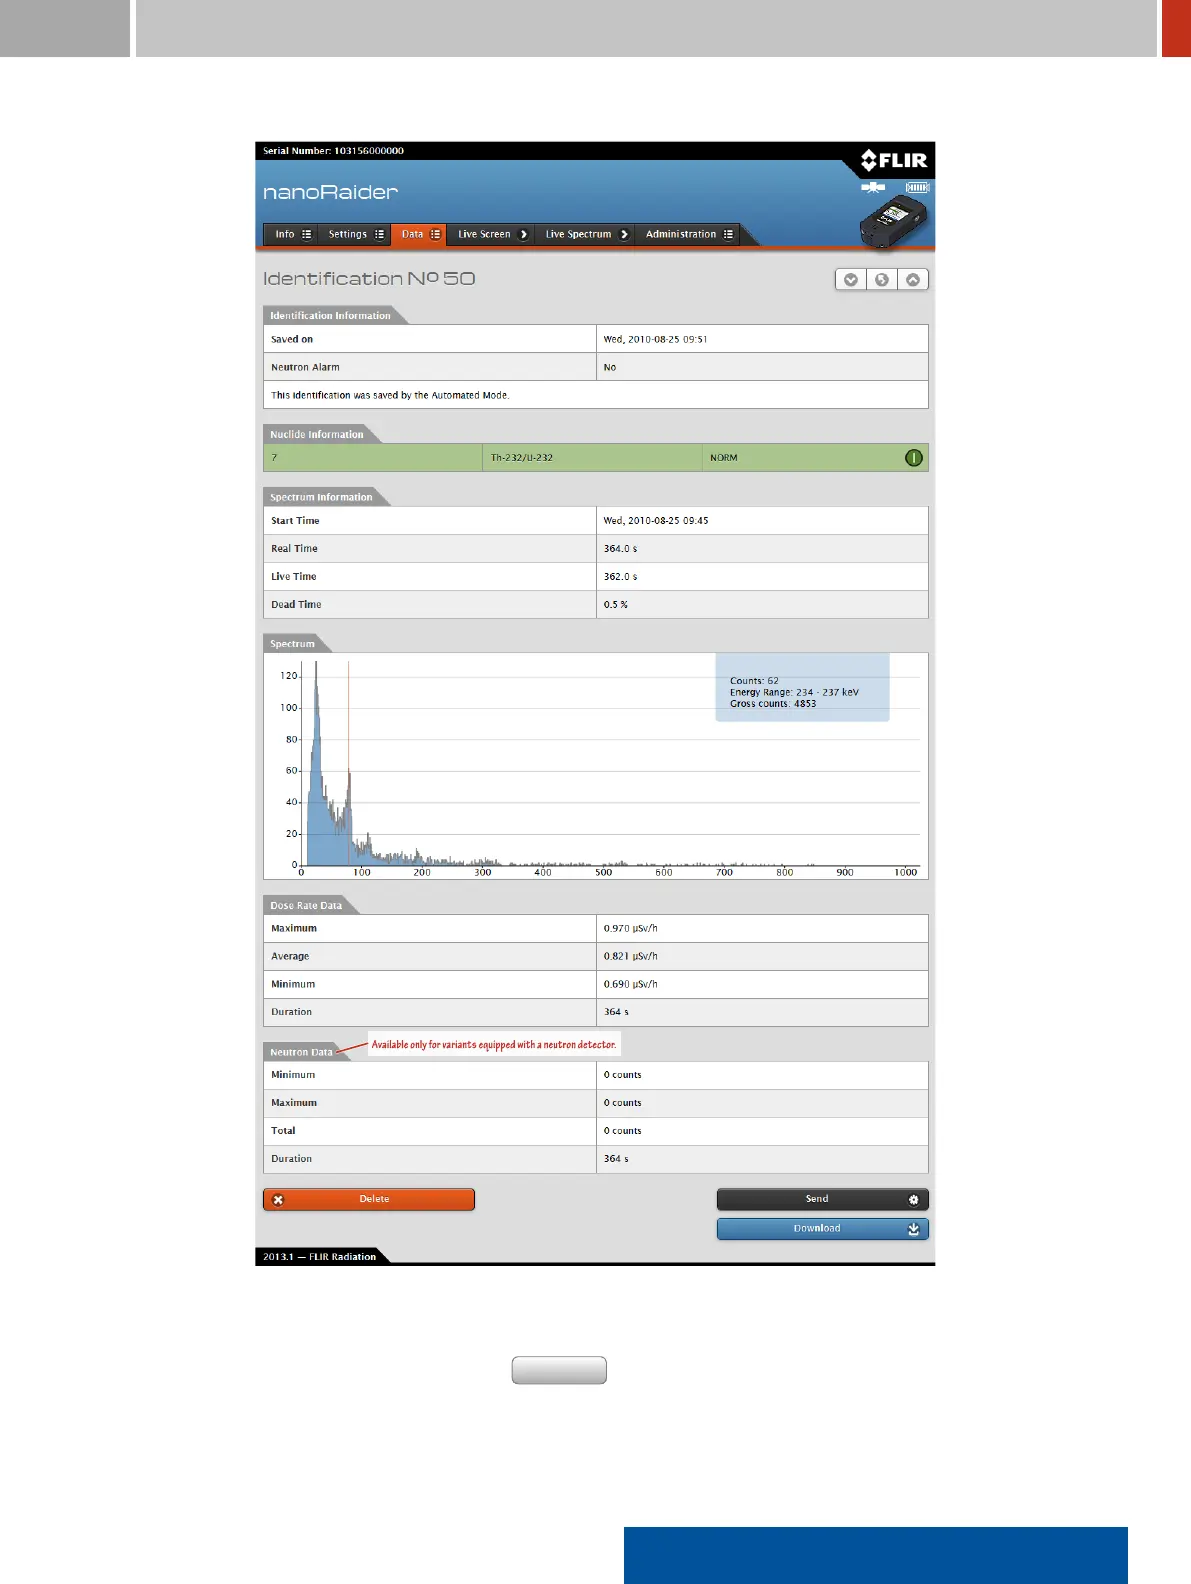Click the nanoRaider title
Screen dimensions: 1191x1584
(x=330, y=192)
